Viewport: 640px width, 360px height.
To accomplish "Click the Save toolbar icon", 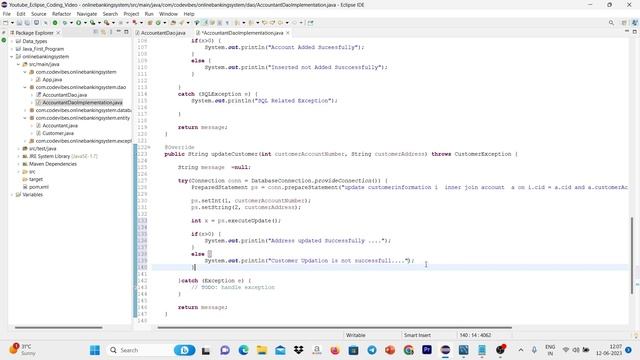I will [x=19, y=23].
